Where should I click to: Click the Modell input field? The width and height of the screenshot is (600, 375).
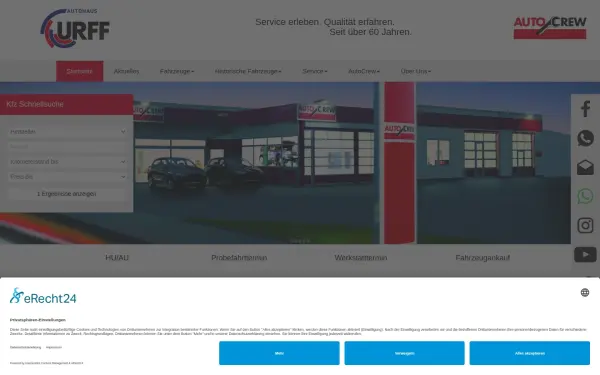click(67, 147)
